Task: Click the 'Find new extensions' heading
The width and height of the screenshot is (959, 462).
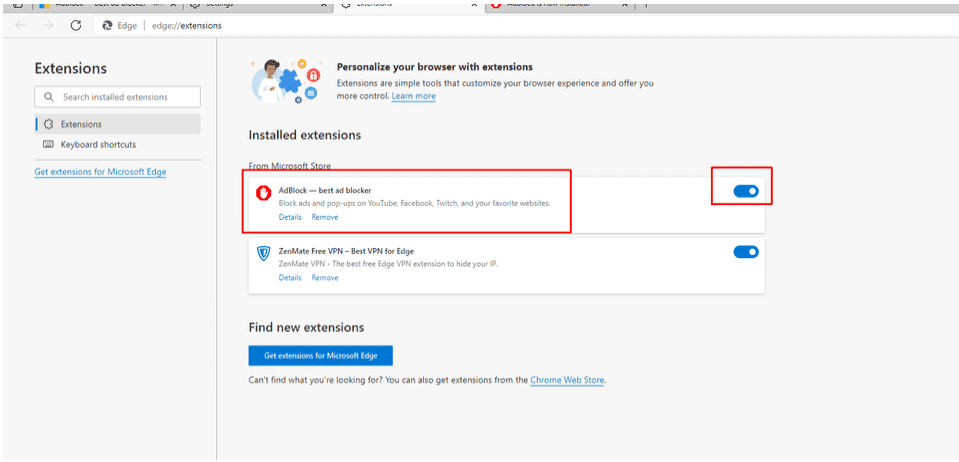Action: (306, 327)
